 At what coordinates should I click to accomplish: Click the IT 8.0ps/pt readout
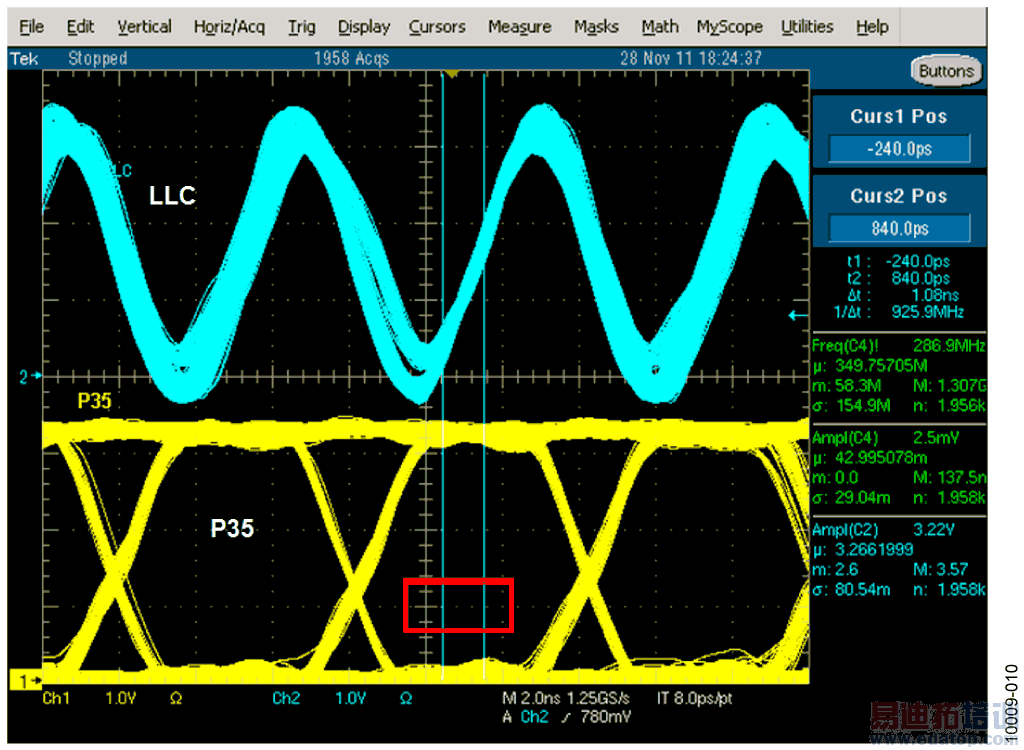pyautogui.click(x=694, y=698)
